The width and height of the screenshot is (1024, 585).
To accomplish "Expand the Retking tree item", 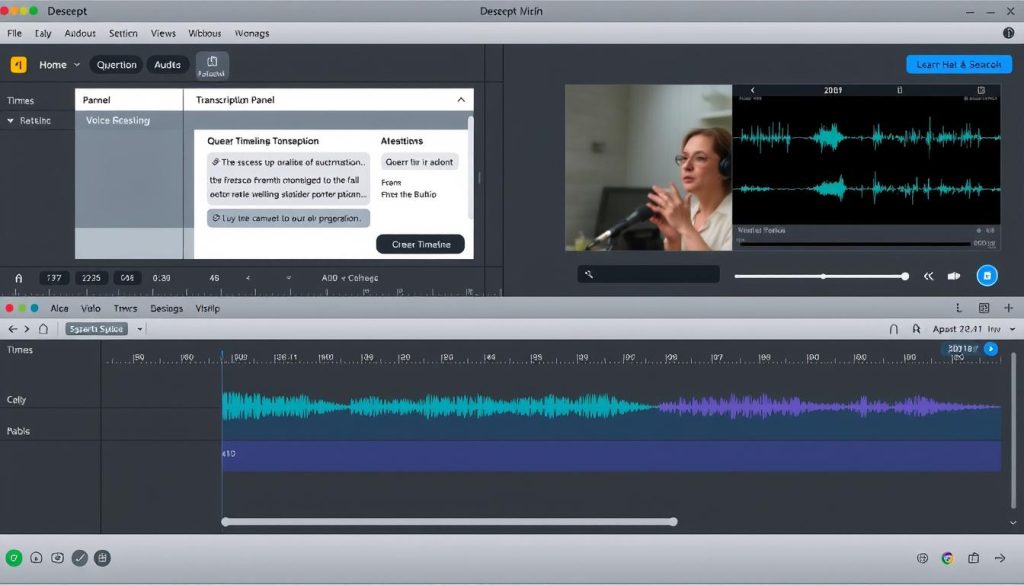I will 11,121.
